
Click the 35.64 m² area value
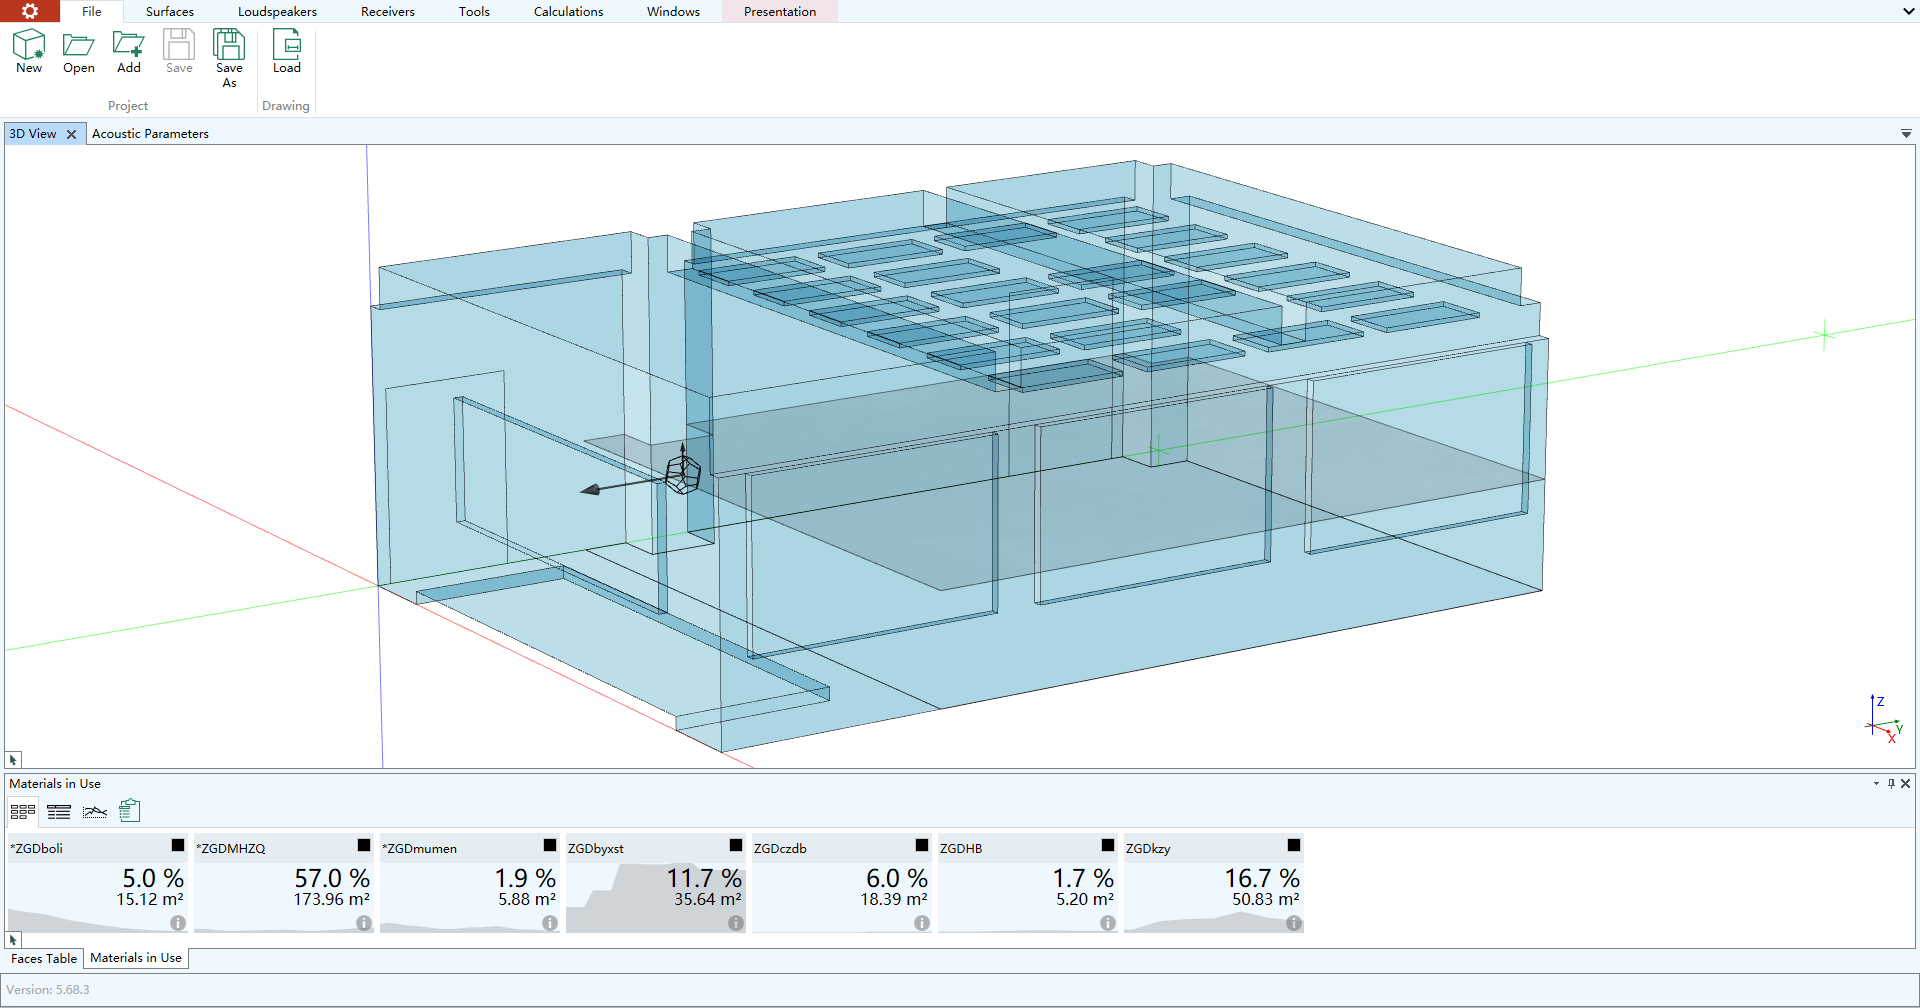[708, 899]
